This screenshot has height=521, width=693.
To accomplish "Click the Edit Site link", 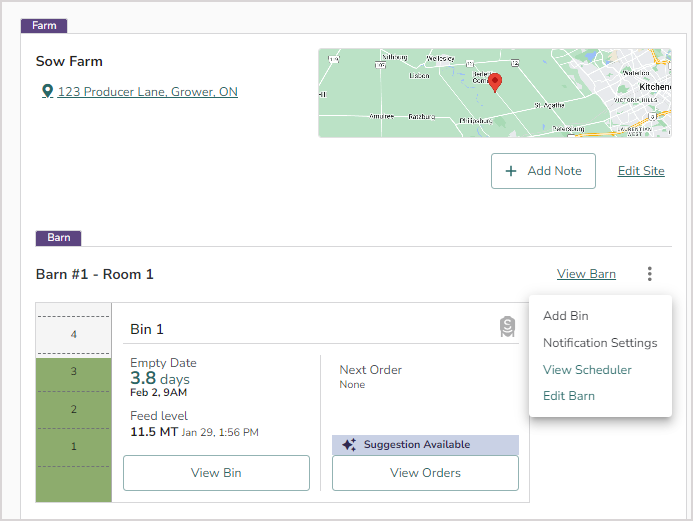I will [x=641, y=171].
